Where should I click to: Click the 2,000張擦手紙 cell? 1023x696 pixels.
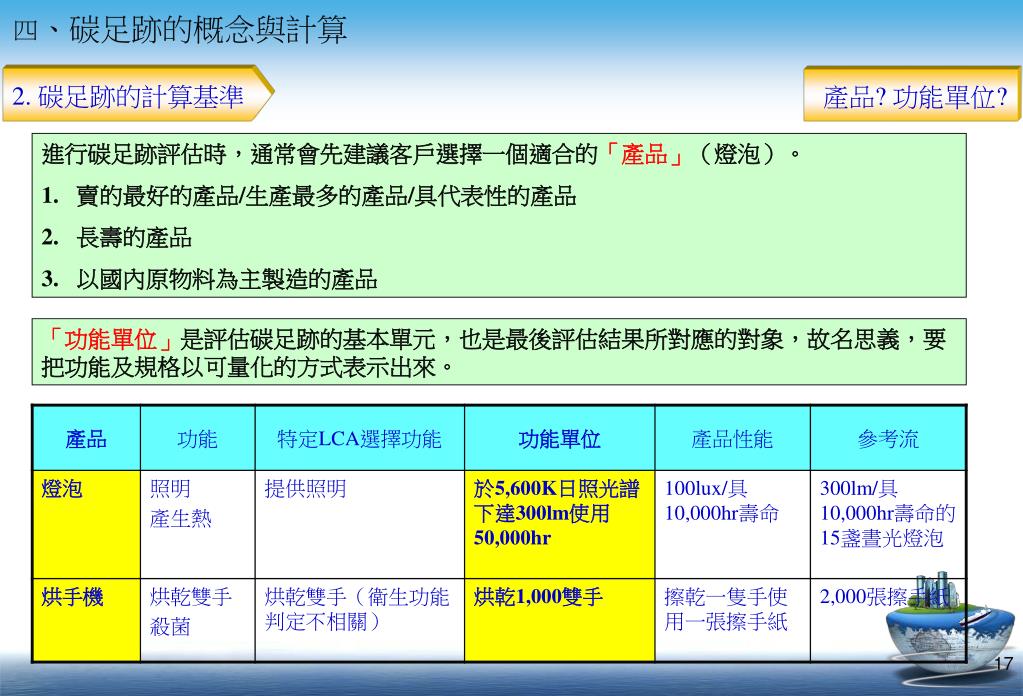(x=888, y=620)
